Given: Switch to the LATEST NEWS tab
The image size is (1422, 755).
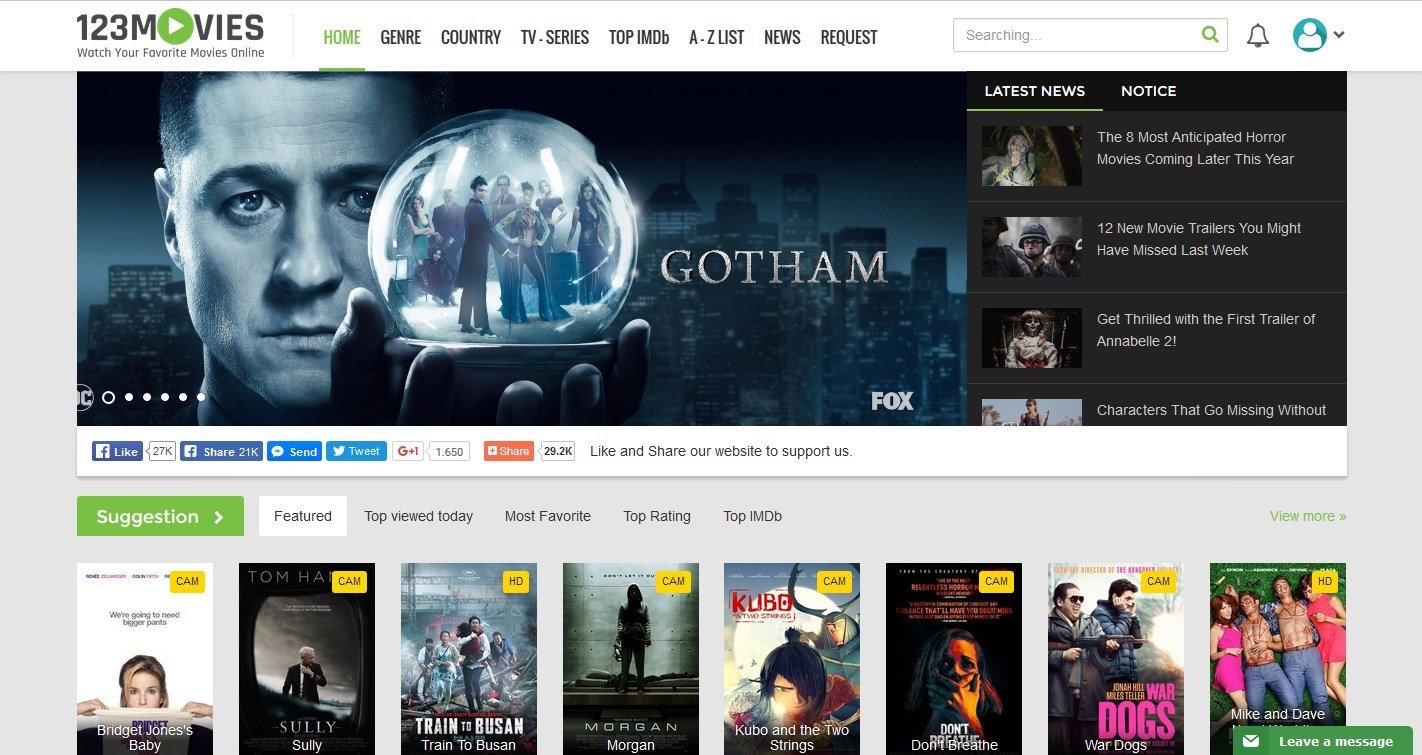Looking at the screenshot, I should point(1035,91).
